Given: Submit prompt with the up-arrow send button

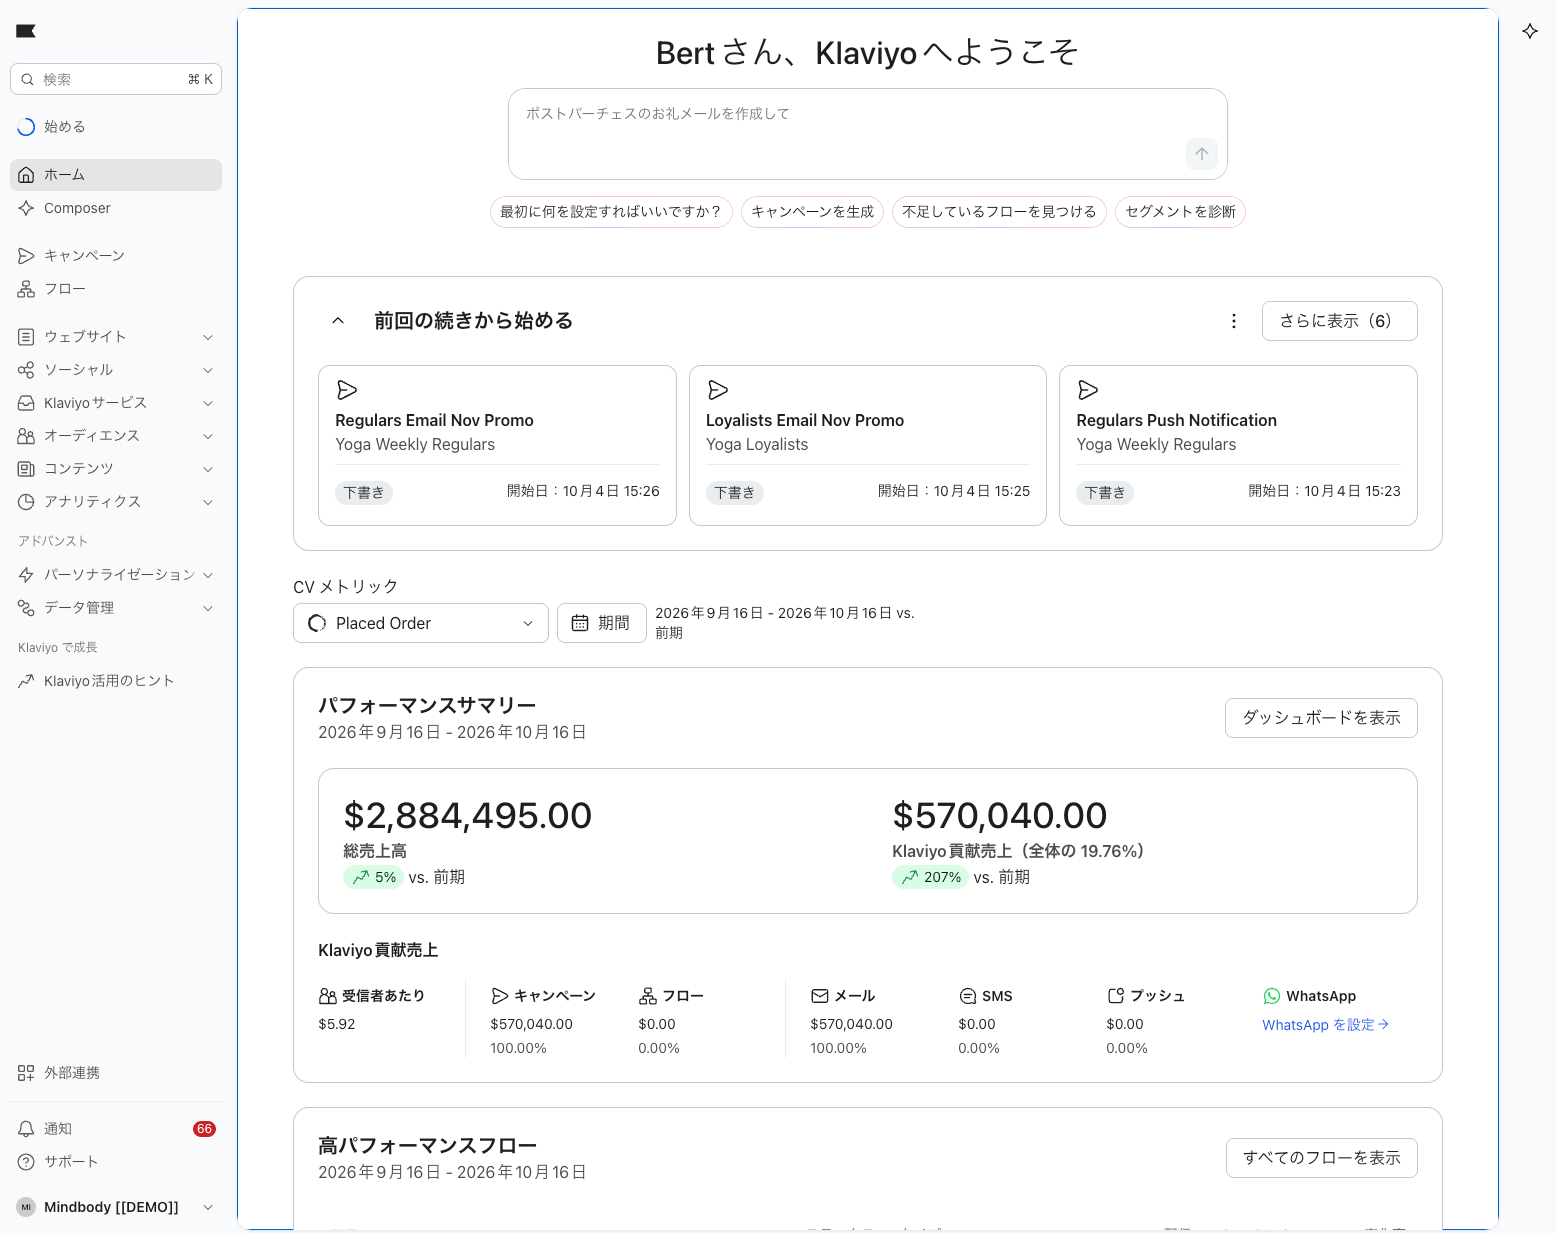Looking at the screenshot, I should 1202,154.
